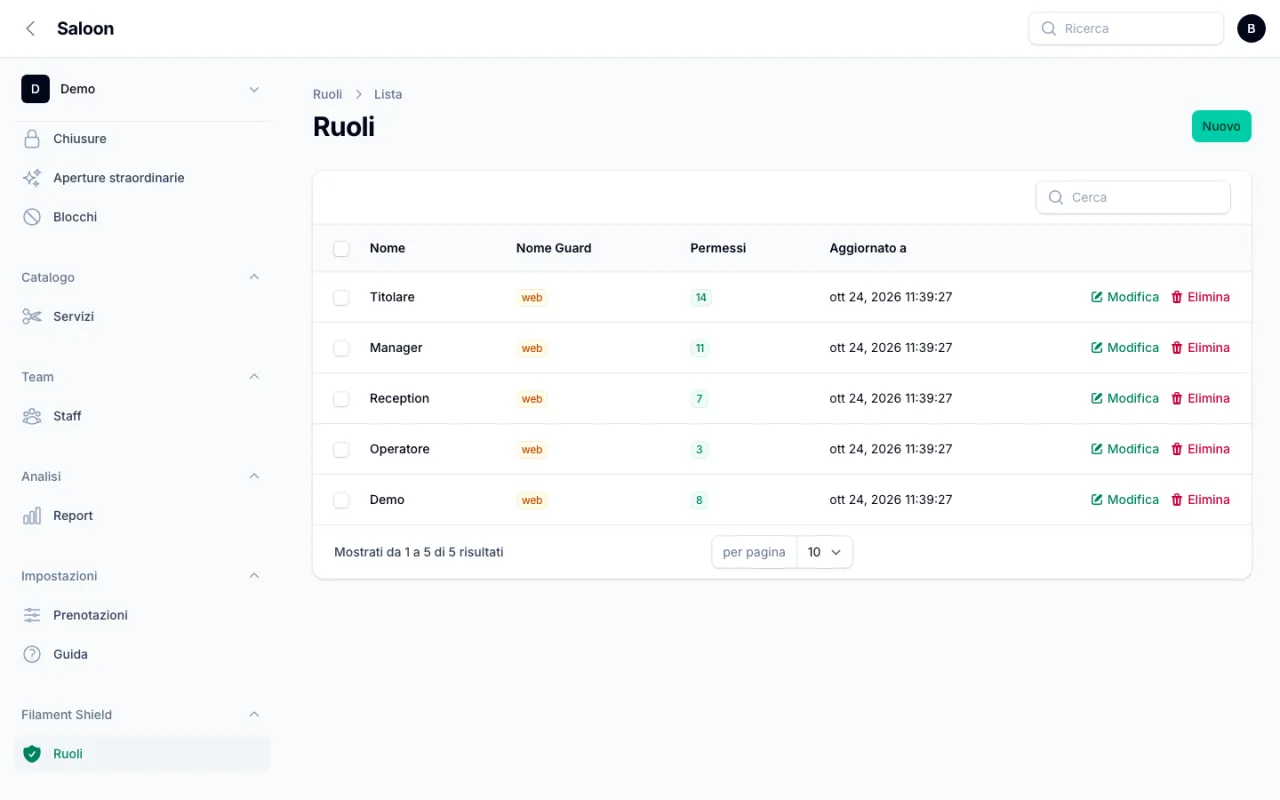The image size is (1280, 800).
Task: Click the Blocchi prohibited icon
Action: pos(32,217)
